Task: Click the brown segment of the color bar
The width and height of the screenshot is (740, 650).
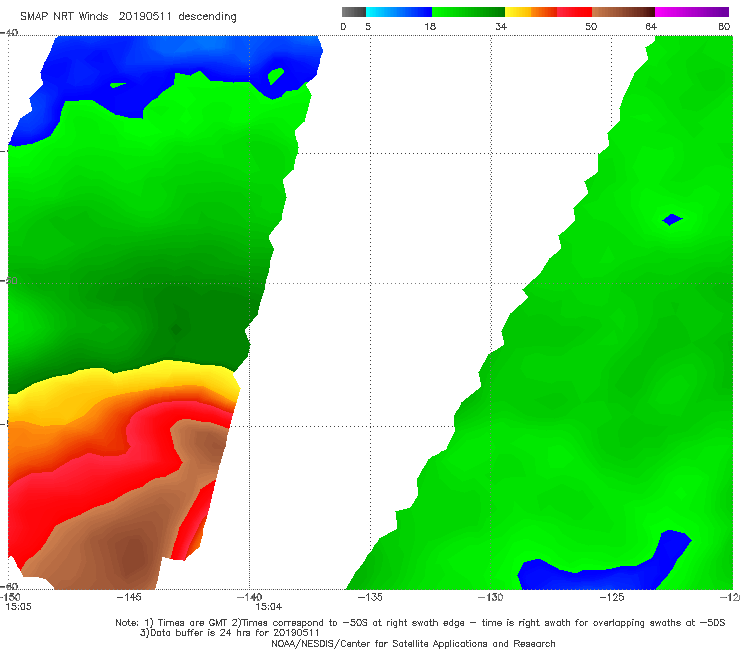Action: tap(623, 12)
